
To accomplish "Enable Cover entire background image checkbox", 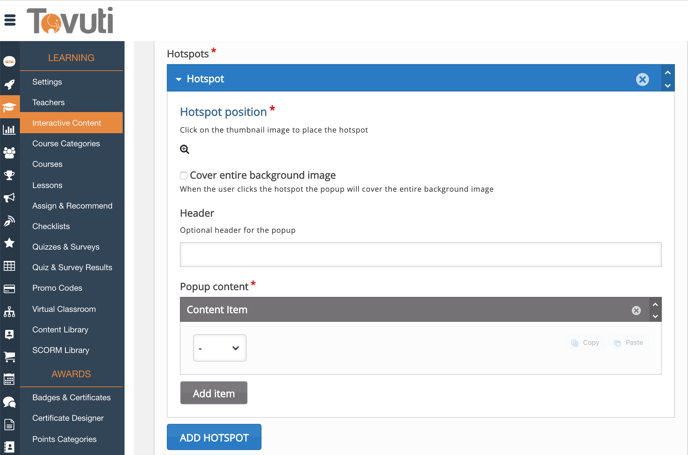I will 184,175.
